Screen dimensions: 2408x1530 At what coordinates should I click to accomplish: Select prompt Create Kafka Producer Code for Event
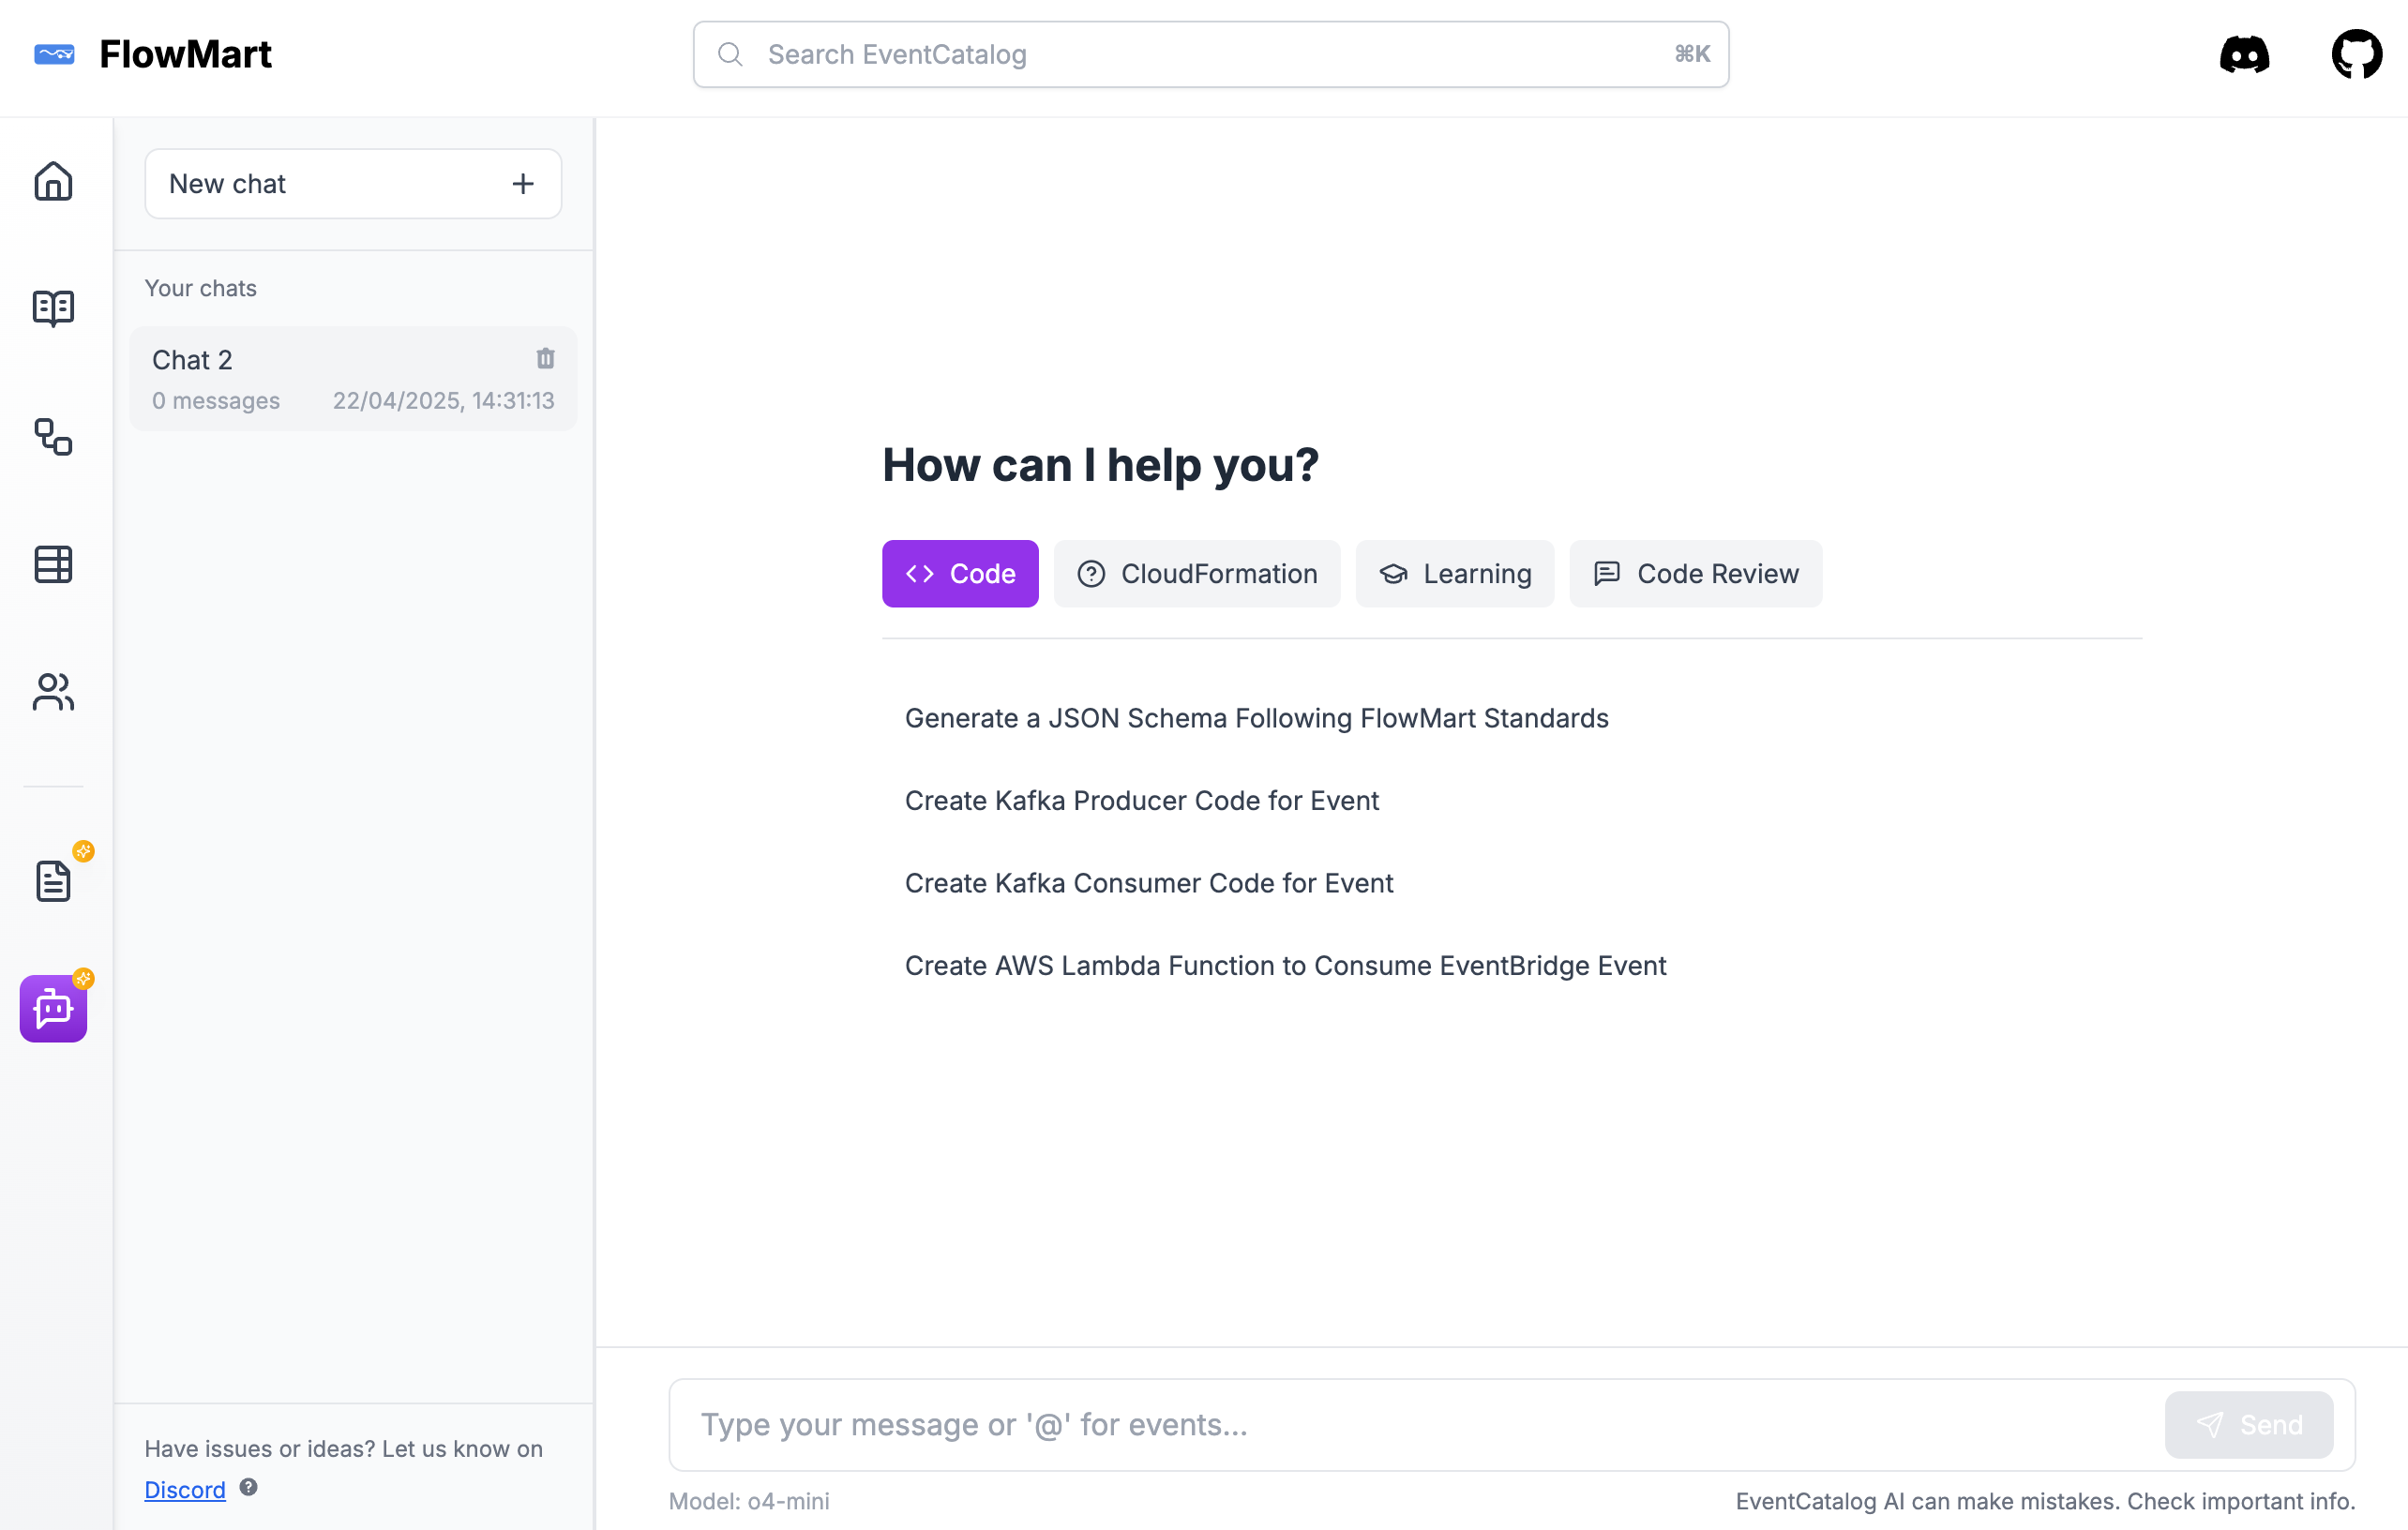pos(1142,800)
